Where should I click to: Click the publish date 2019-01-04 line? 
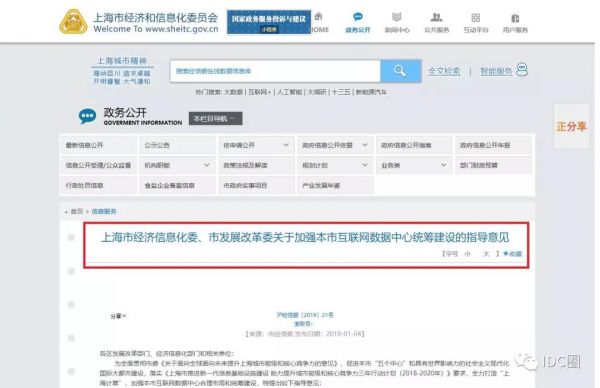305,334
